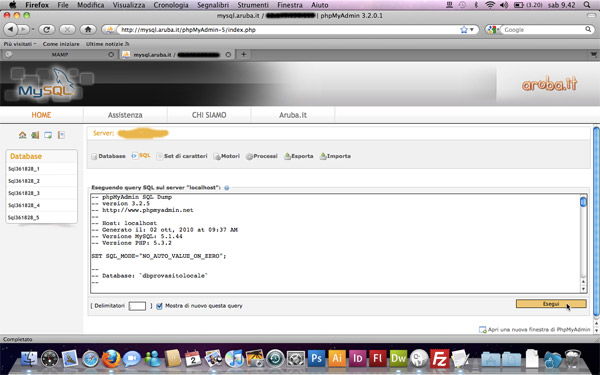Viewport: 600px width, 375px height.
Task: Toggle 'Mostra di nuovo questa query' checkbox
Action: 159,306
